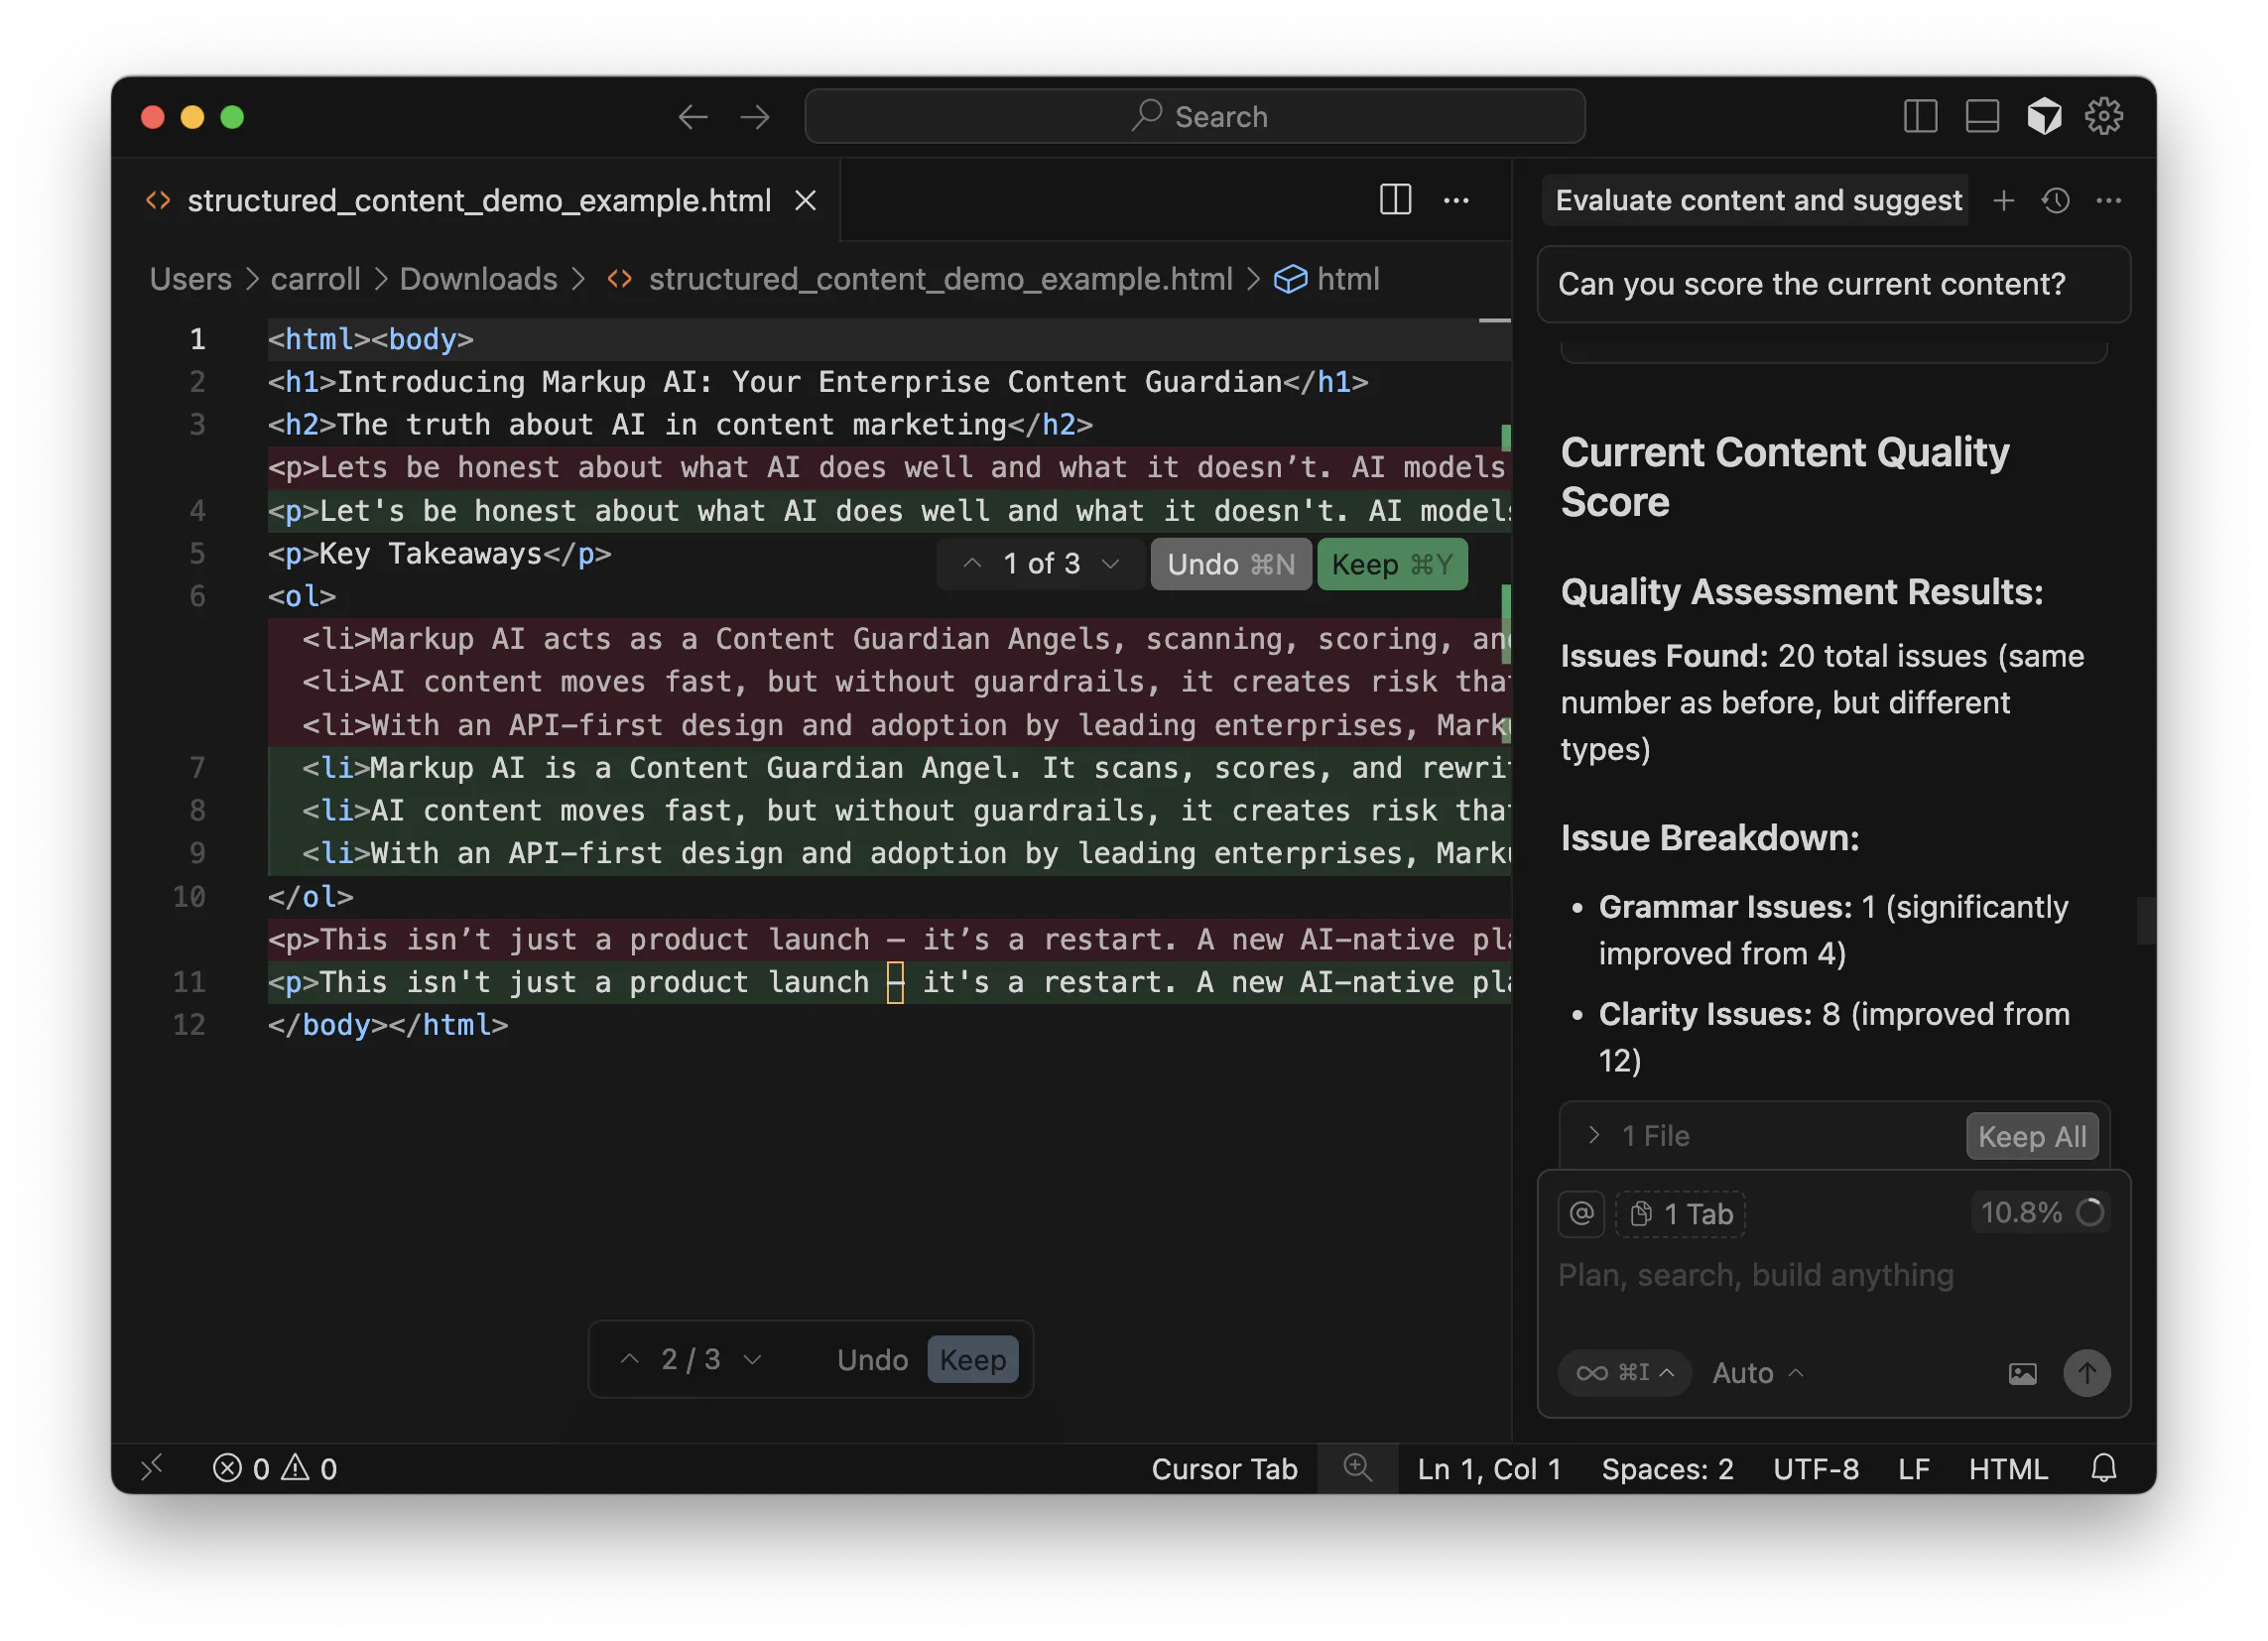Click Keep ⌘Y on the inline diff
The width and height of the screenshot is (2268, 1641).
[x=1392, y=564]
